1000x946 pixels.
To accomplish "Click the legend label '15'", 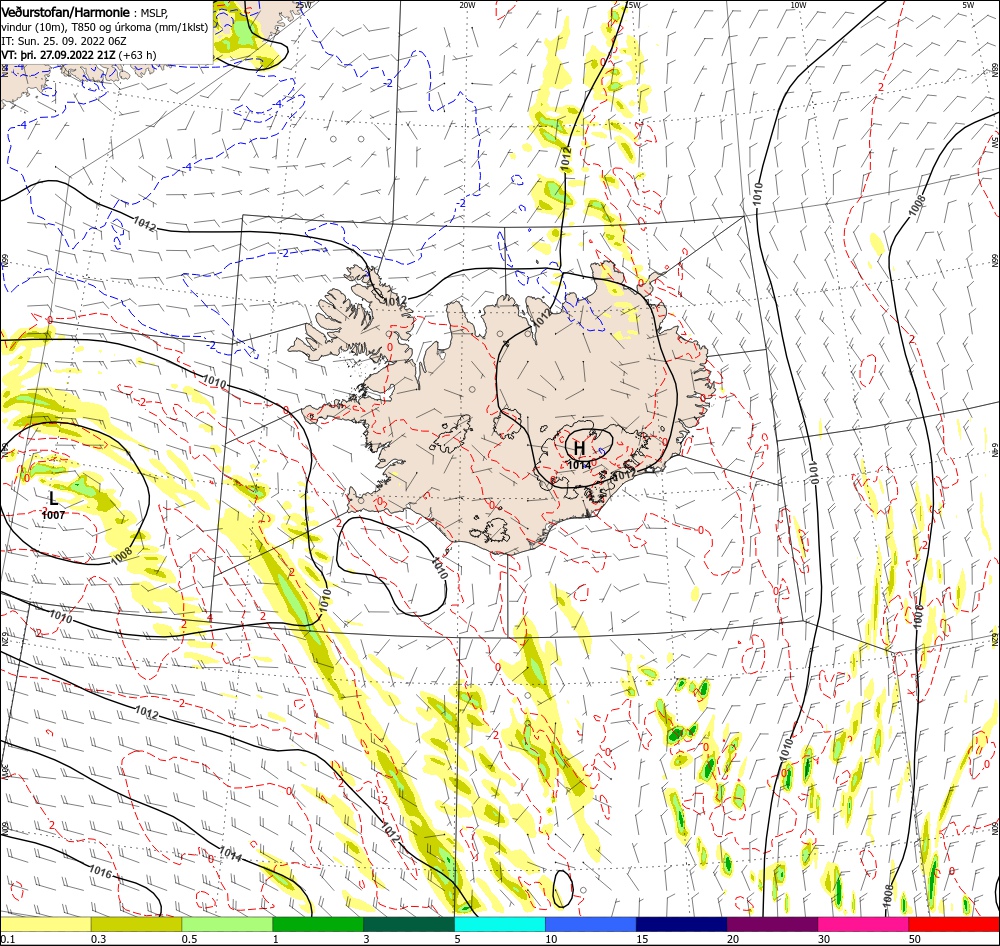I will pos(642,939).
